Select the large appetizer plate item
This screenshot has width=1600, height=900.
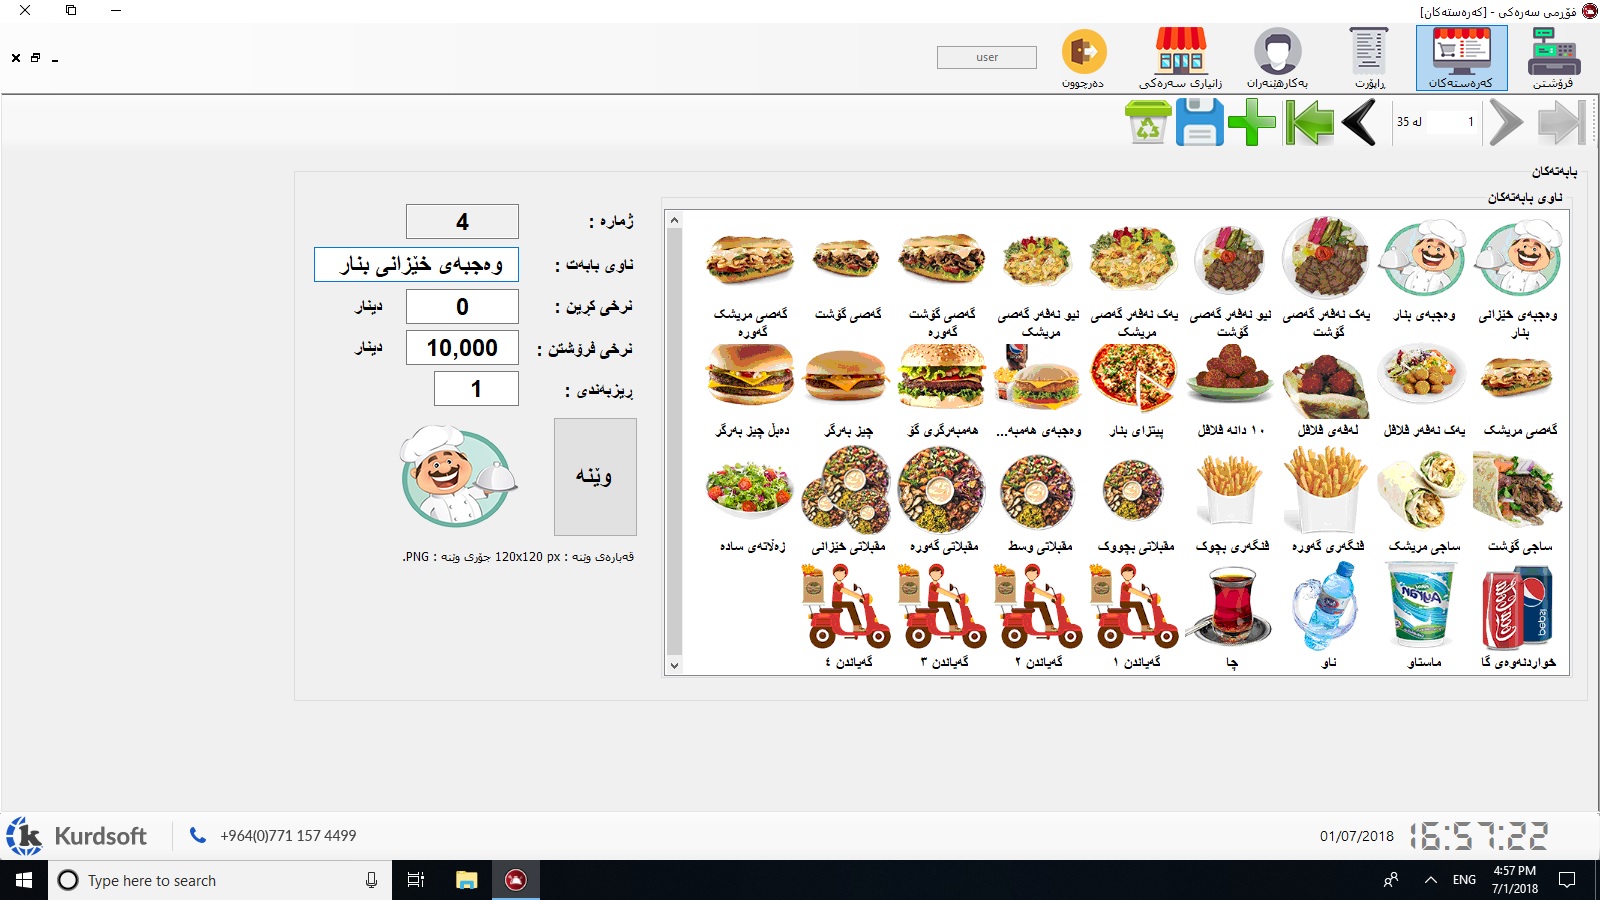point(943,500)
